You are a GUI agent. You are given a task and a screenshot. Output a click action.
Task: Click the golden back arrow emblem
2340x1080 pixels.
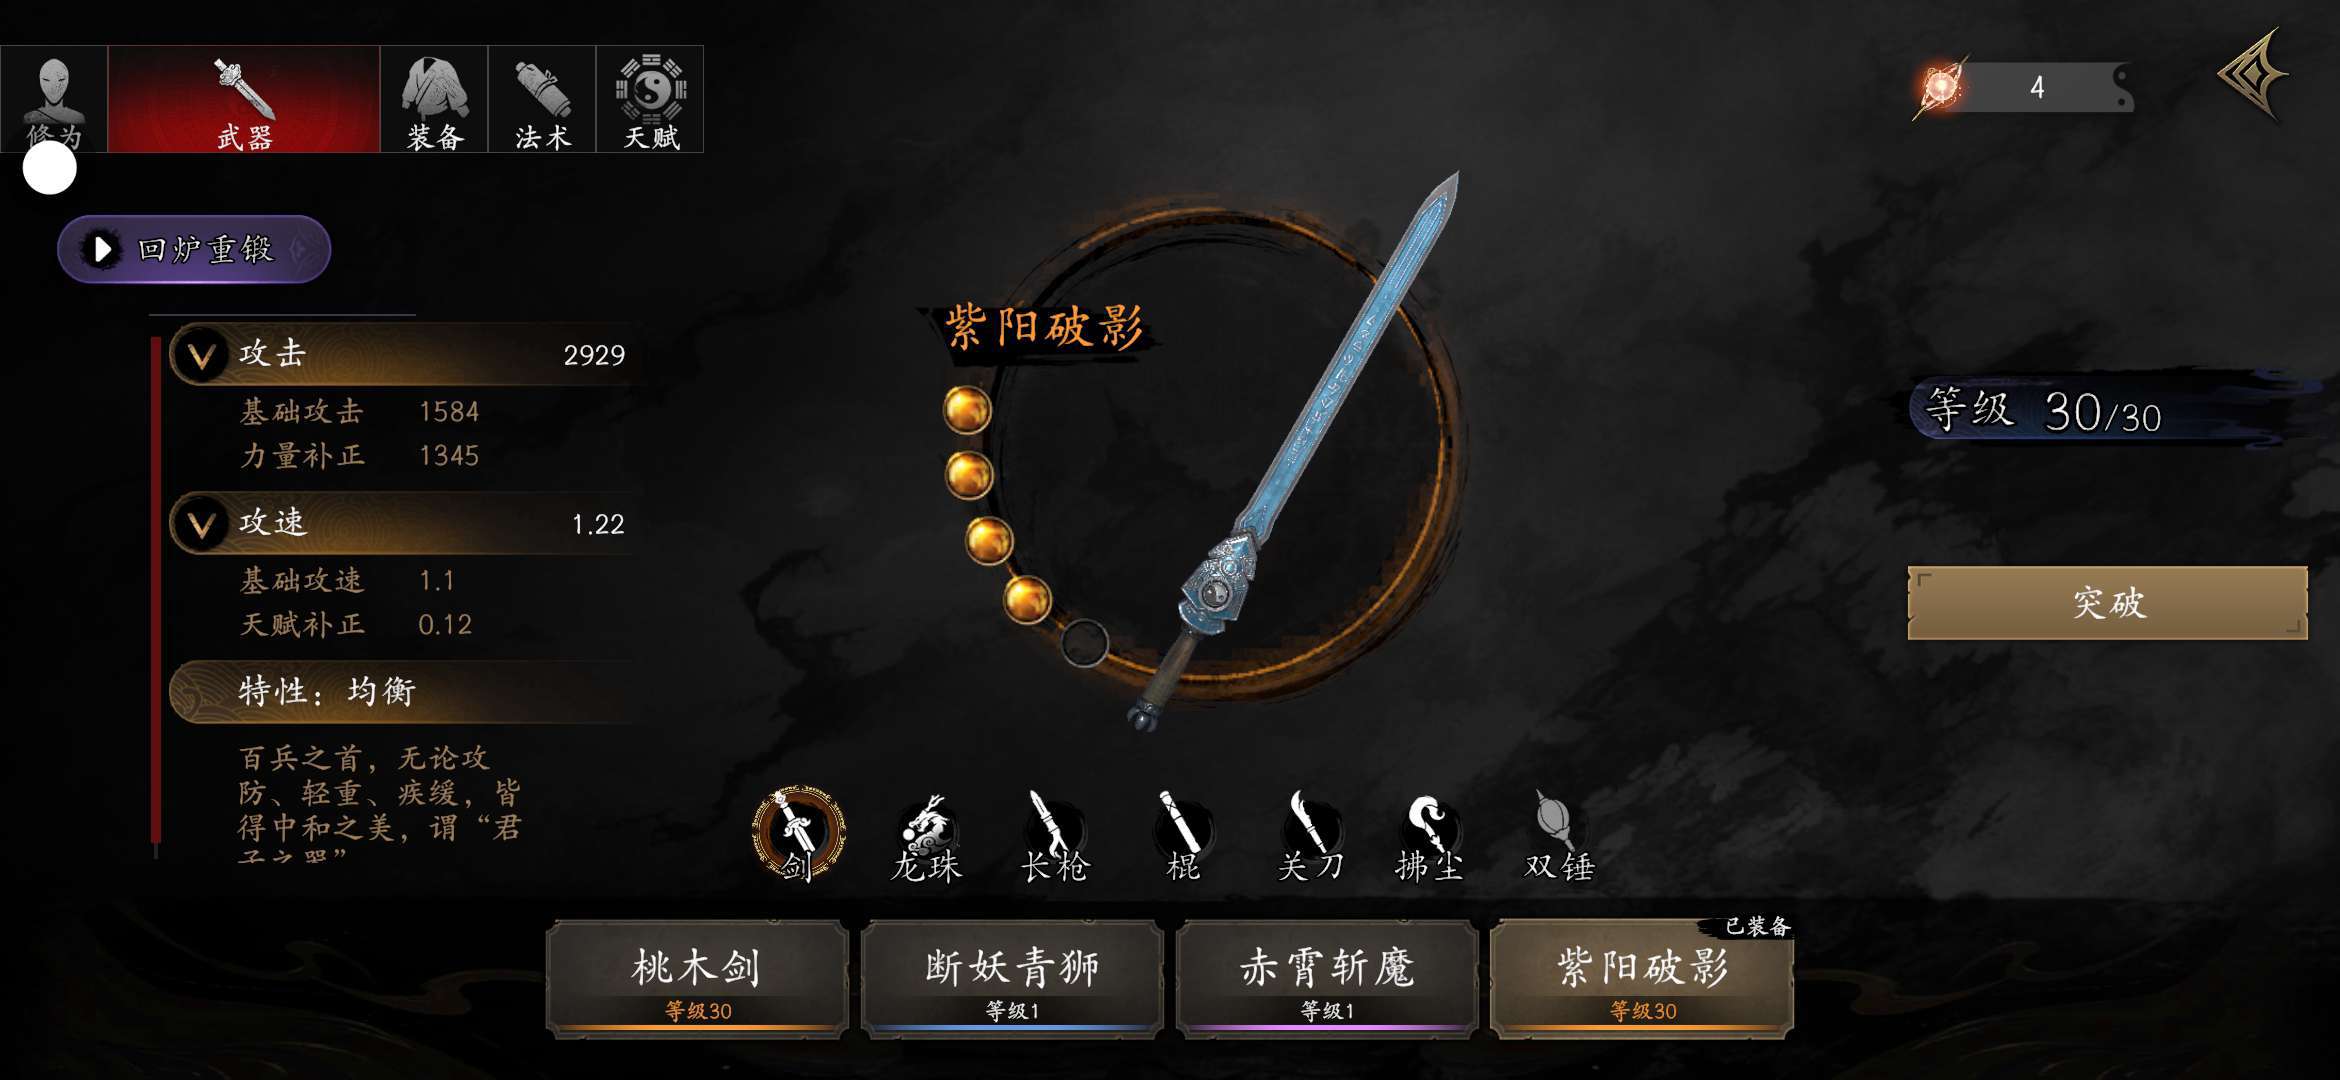click(x=2253, y=75)
